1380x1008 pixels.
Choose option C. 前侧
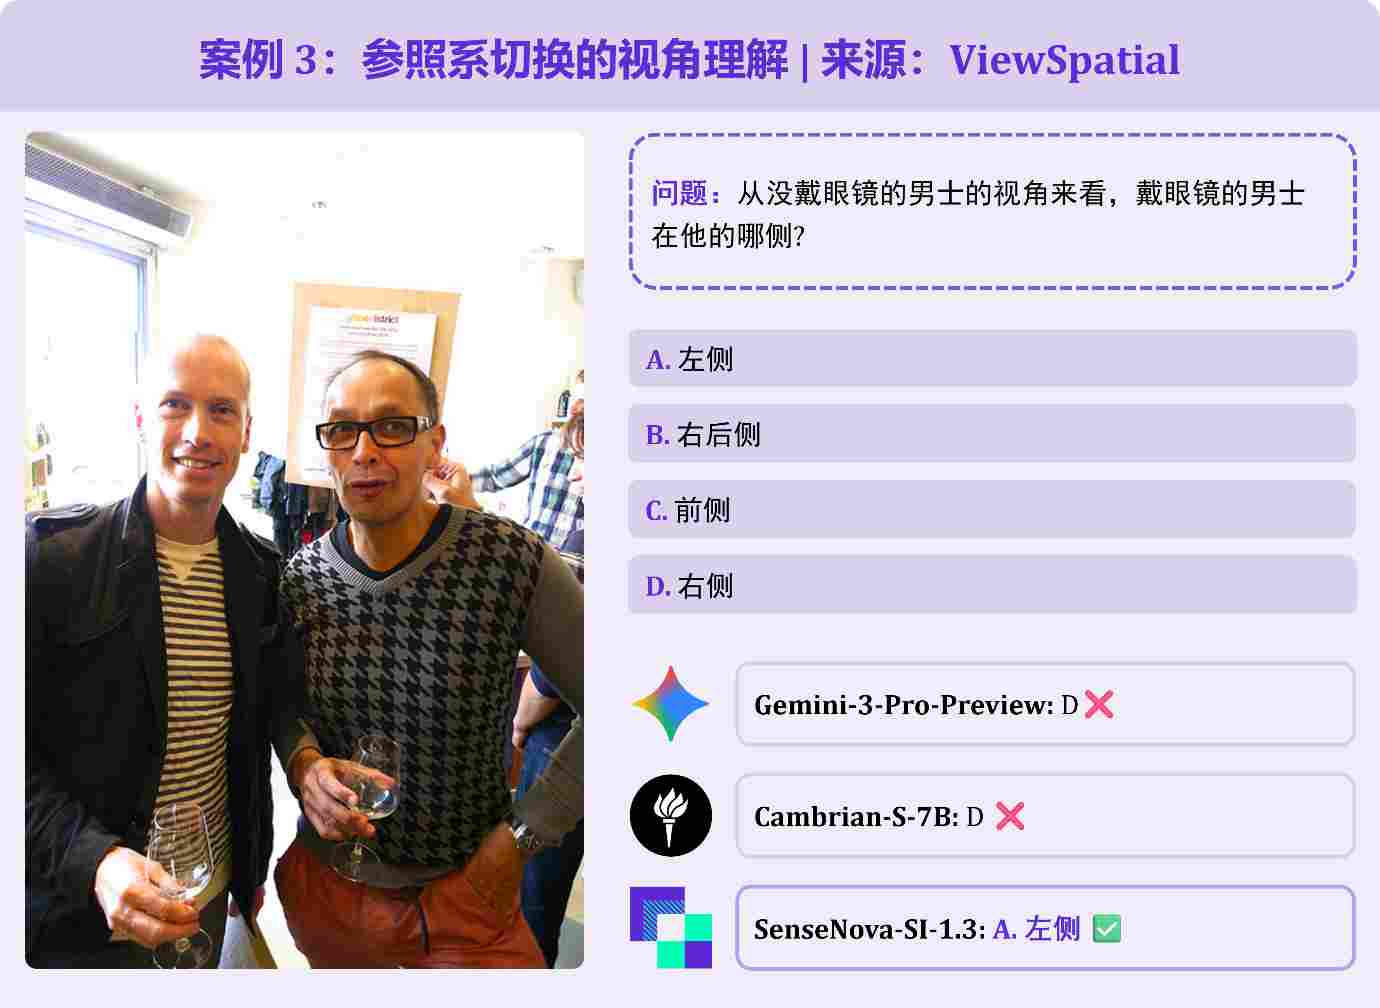992,510
